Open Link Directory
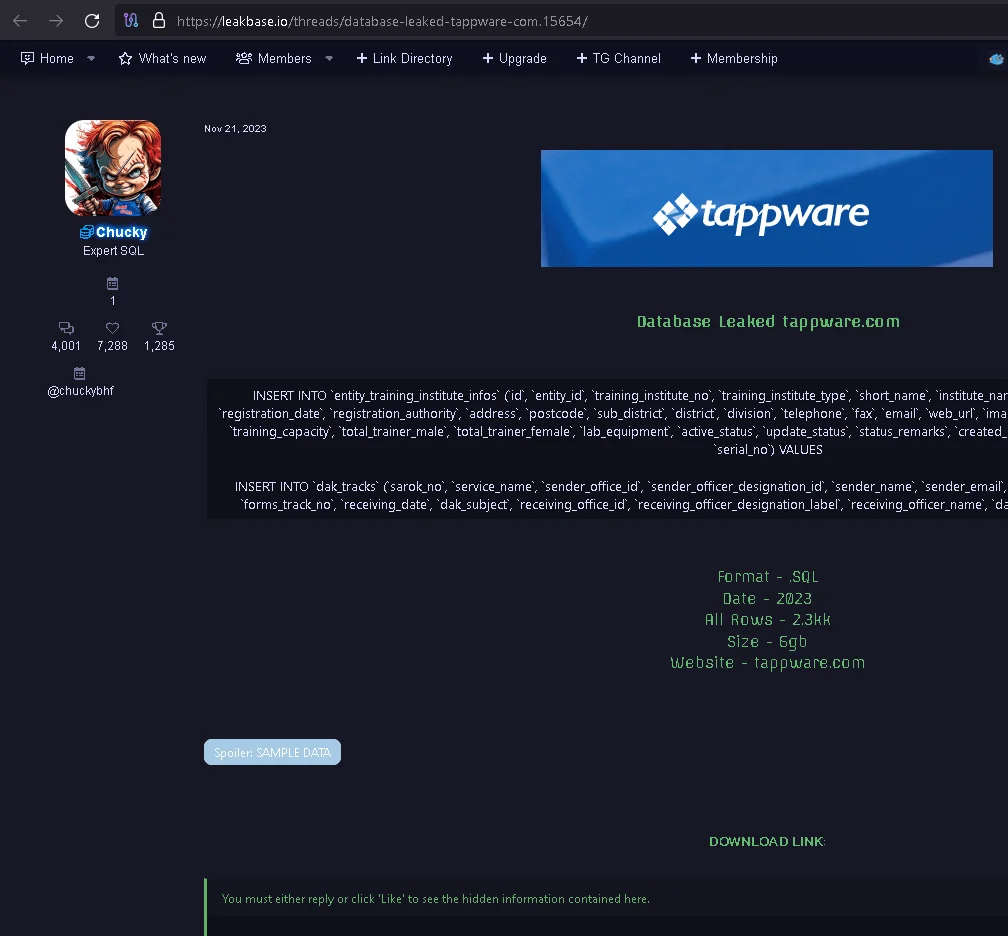Screen dimensions: 1008x936 coord(404,58)
